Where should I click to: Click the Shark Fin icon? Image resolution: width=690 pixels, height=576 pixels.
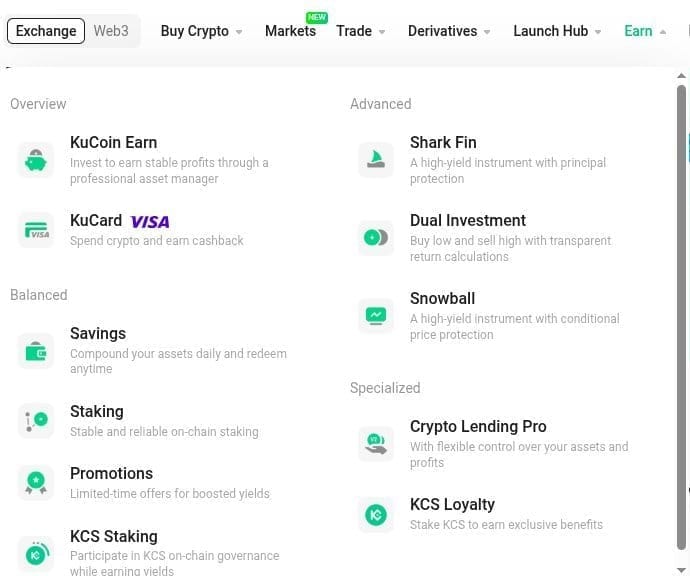pyautogui.click(x=376, y=160)
